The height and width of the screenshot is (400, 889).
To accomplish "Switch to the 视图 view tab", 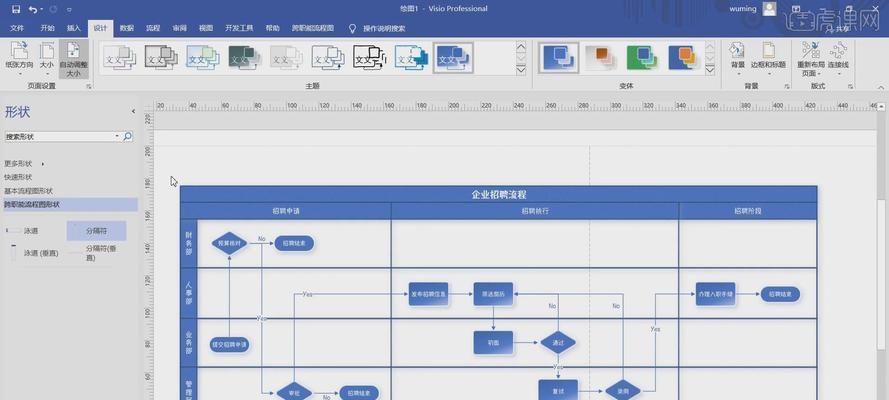I will click(206, 28).
